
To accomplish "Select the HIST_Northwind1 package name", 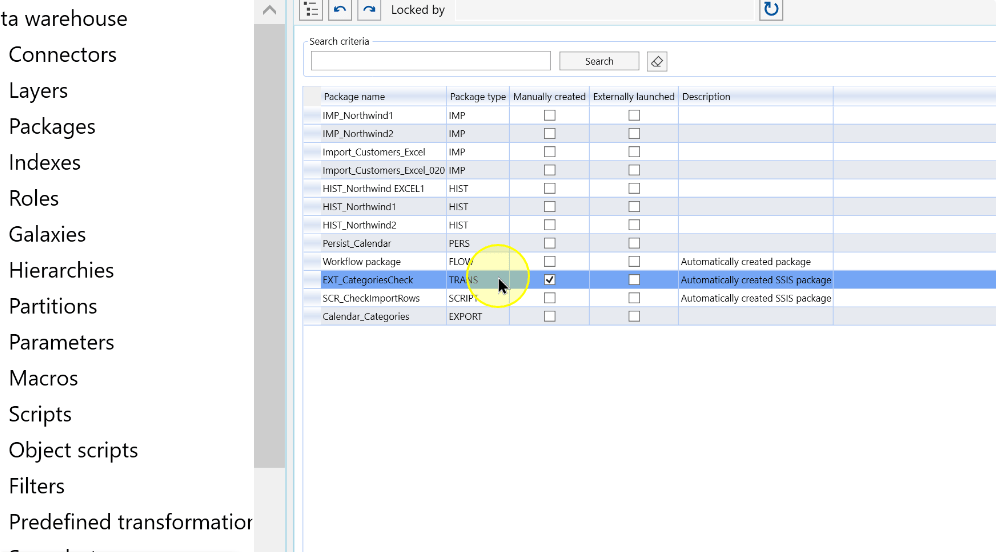I will pos(359,206).
